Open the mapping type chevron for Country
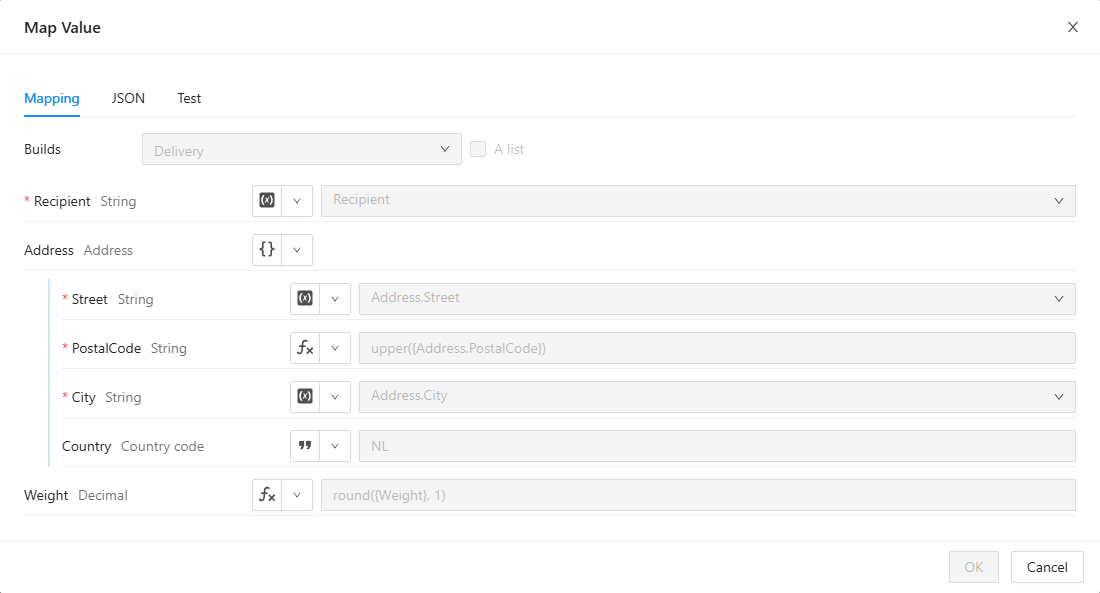The width and height of the screenshot is (1100, 593). [335, 446]
